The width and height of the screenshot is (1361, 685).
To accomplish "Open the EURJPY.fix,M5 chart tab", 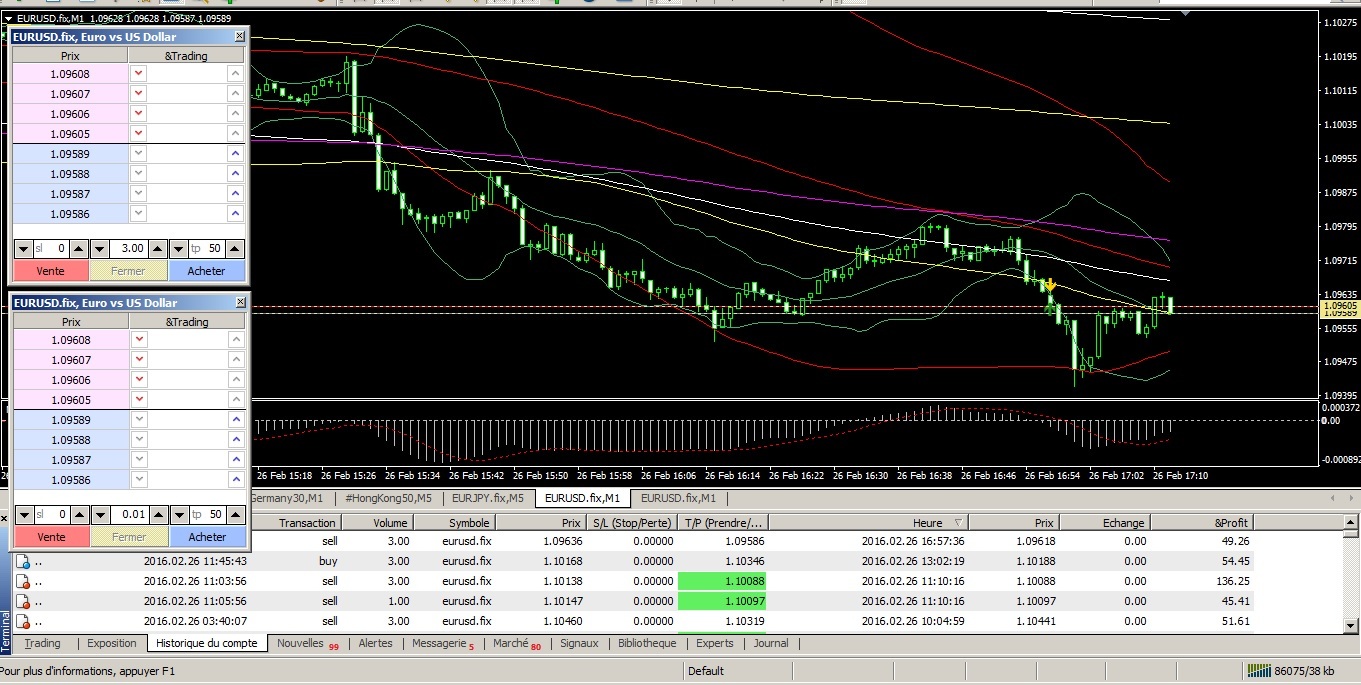I will (x=487, y=497).
